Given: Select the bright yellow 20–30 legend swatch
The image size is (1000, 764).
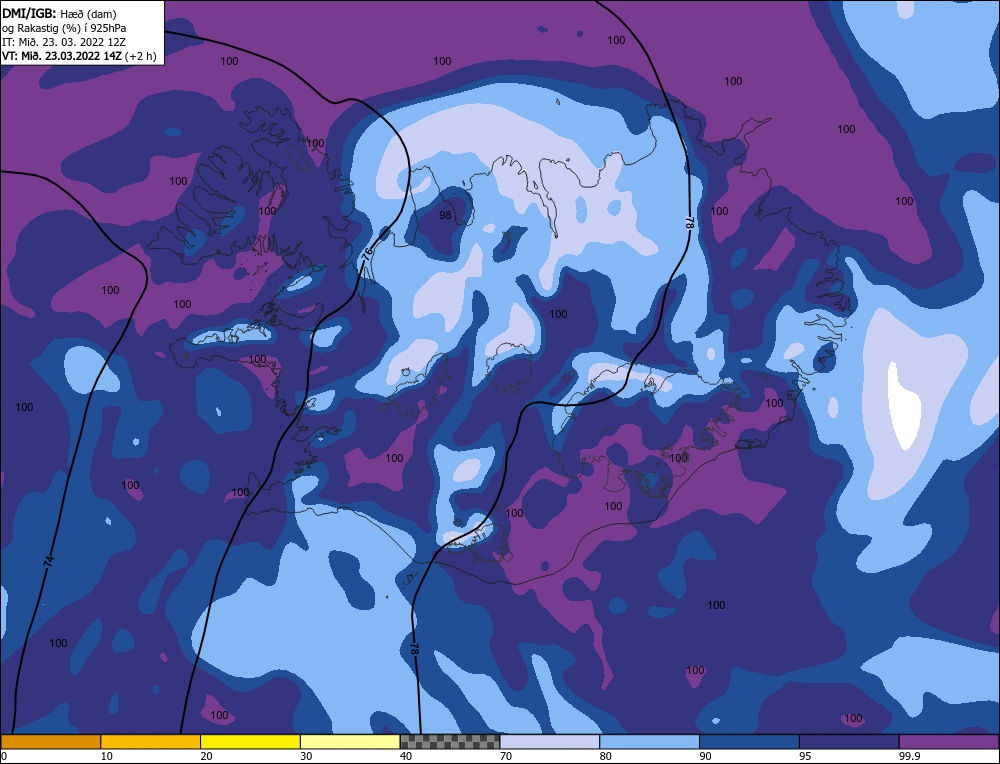Looking at the screenshot, I should [x=250, y=742].
